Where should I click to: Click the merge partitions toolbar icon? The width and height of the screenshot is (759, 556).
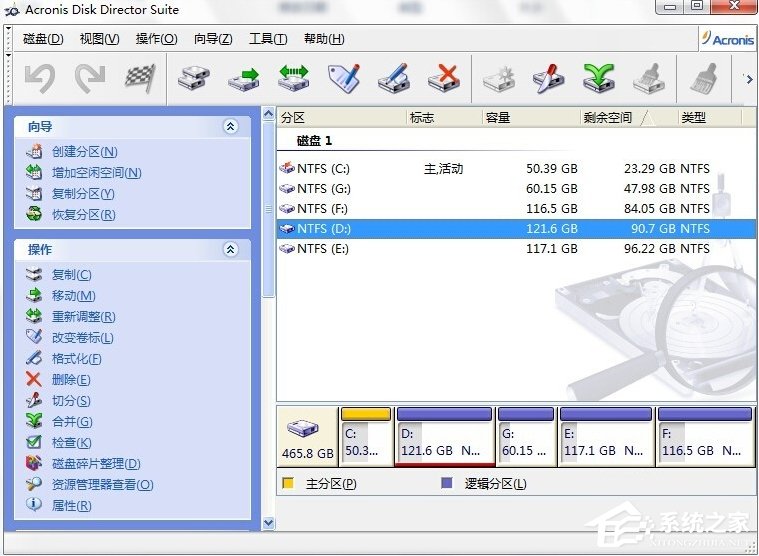(598, 78)
